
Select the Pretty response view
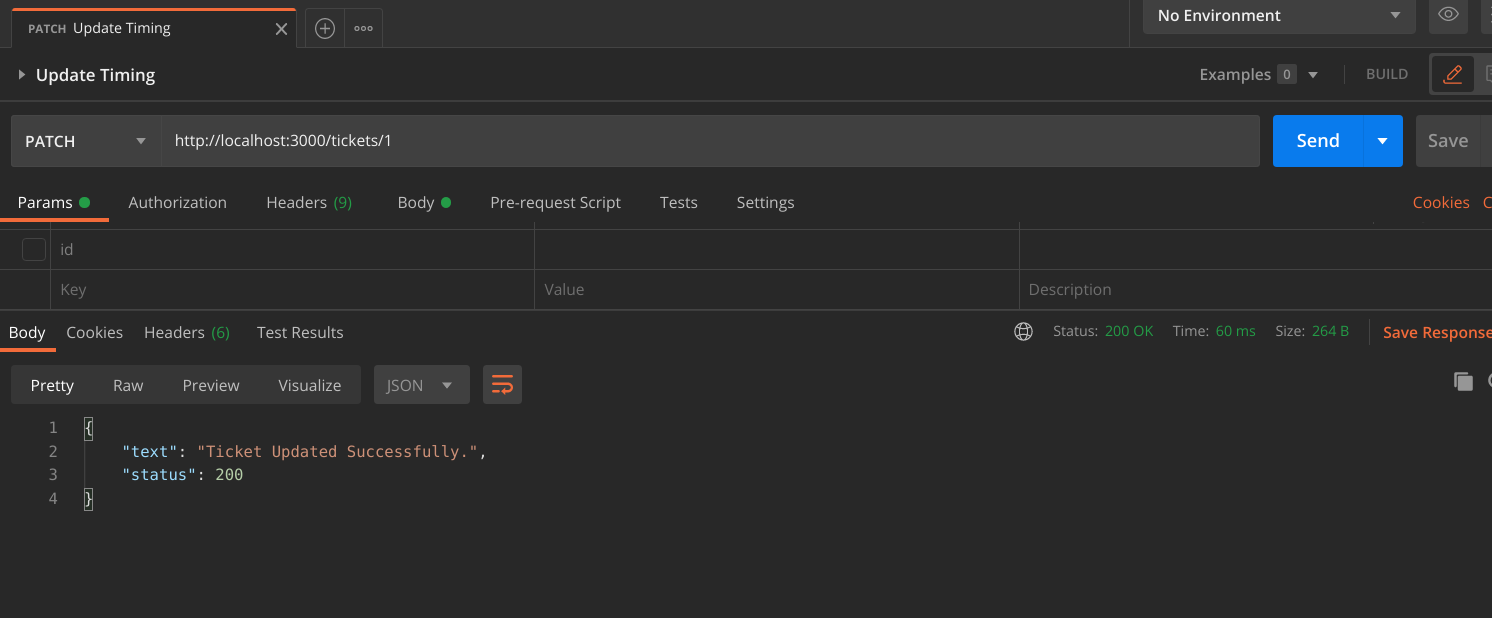(x=52, y=385)
